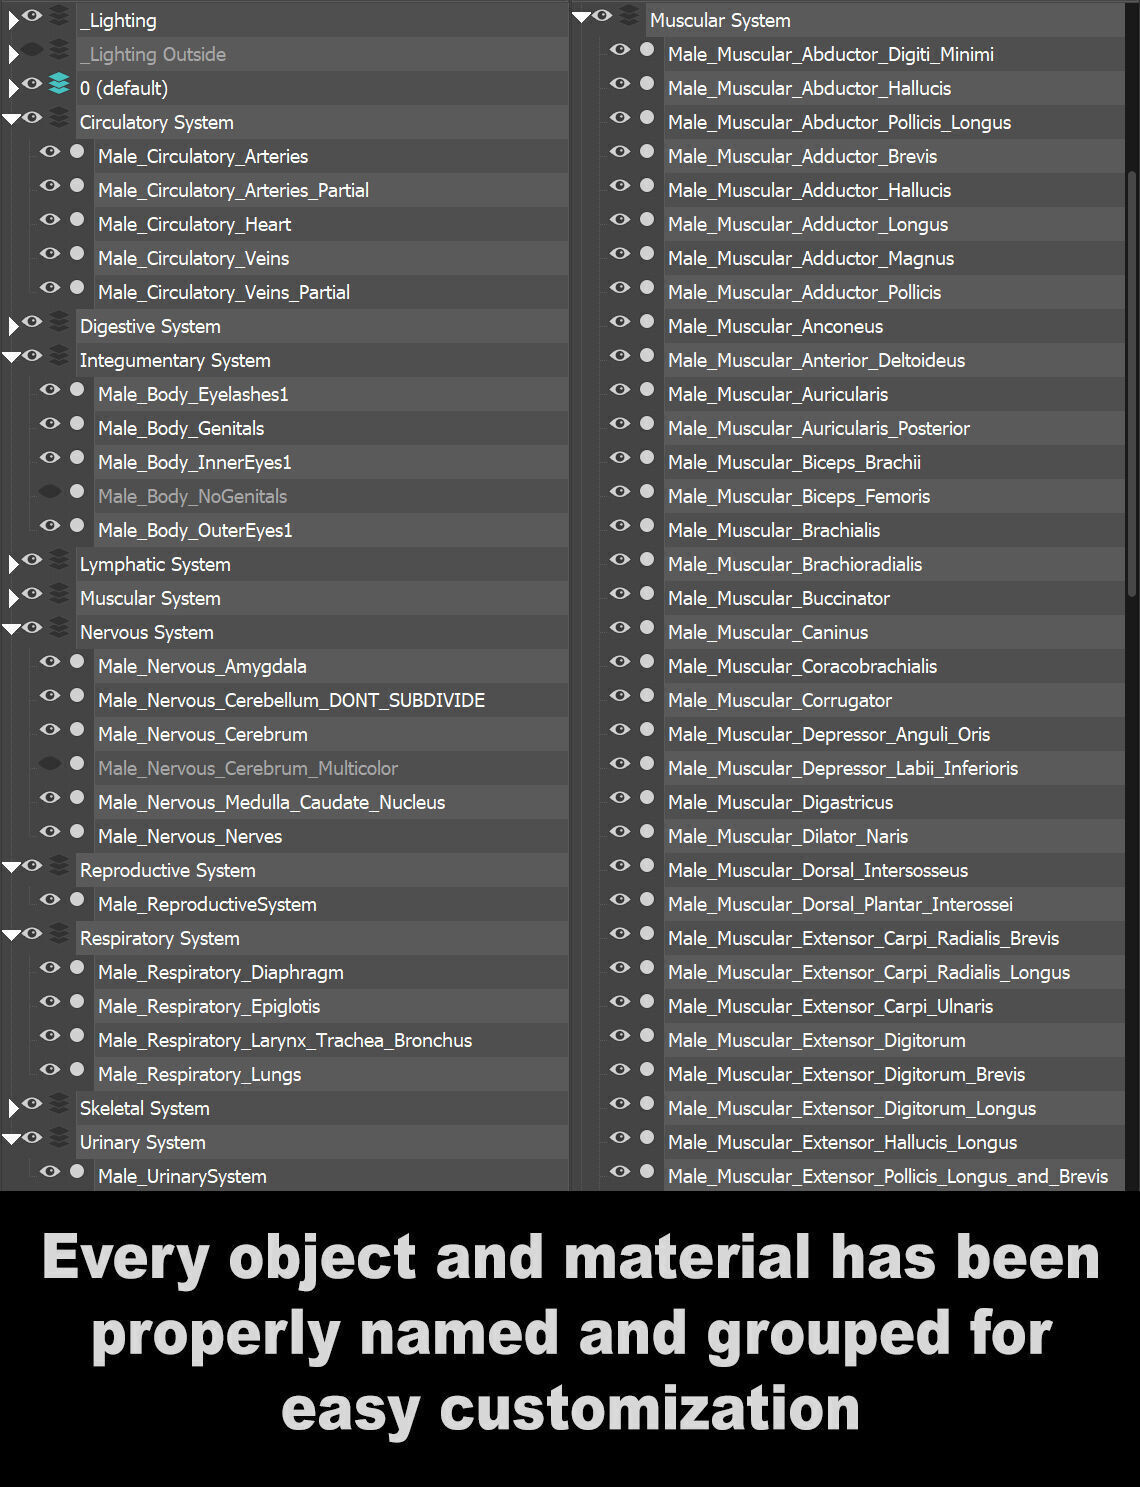Click the object dot icon of Male_Nervous_Amygdala
Viewport: 1140px width, 1487px height.
pyautogui.click(x=77, y=662)
